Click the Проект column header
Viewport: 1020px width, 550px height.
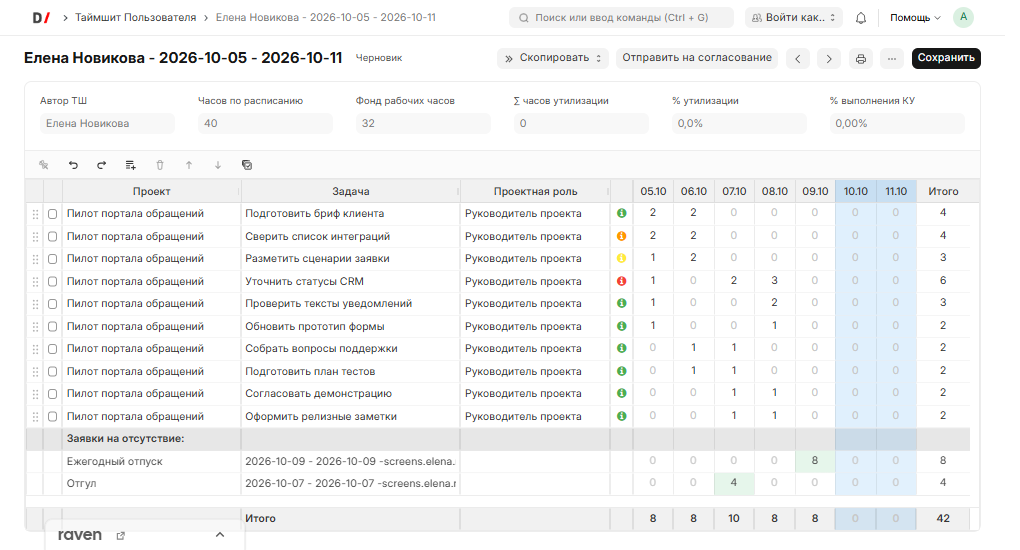click(x=152, y=191)
